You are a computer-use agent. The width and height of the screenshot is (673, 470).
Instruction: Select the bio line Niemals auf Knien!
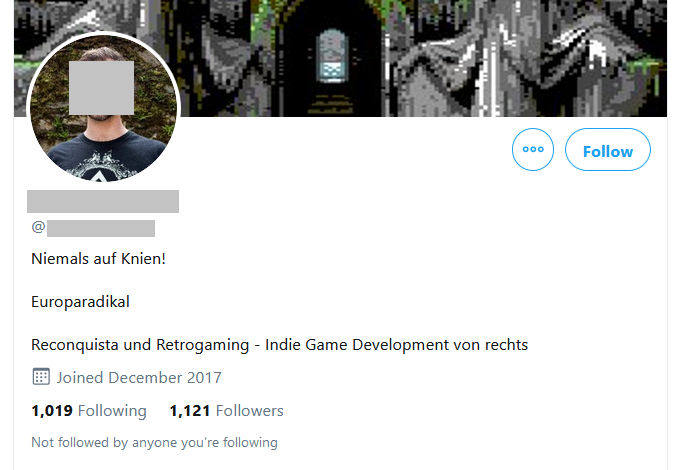tap(98, 259)
